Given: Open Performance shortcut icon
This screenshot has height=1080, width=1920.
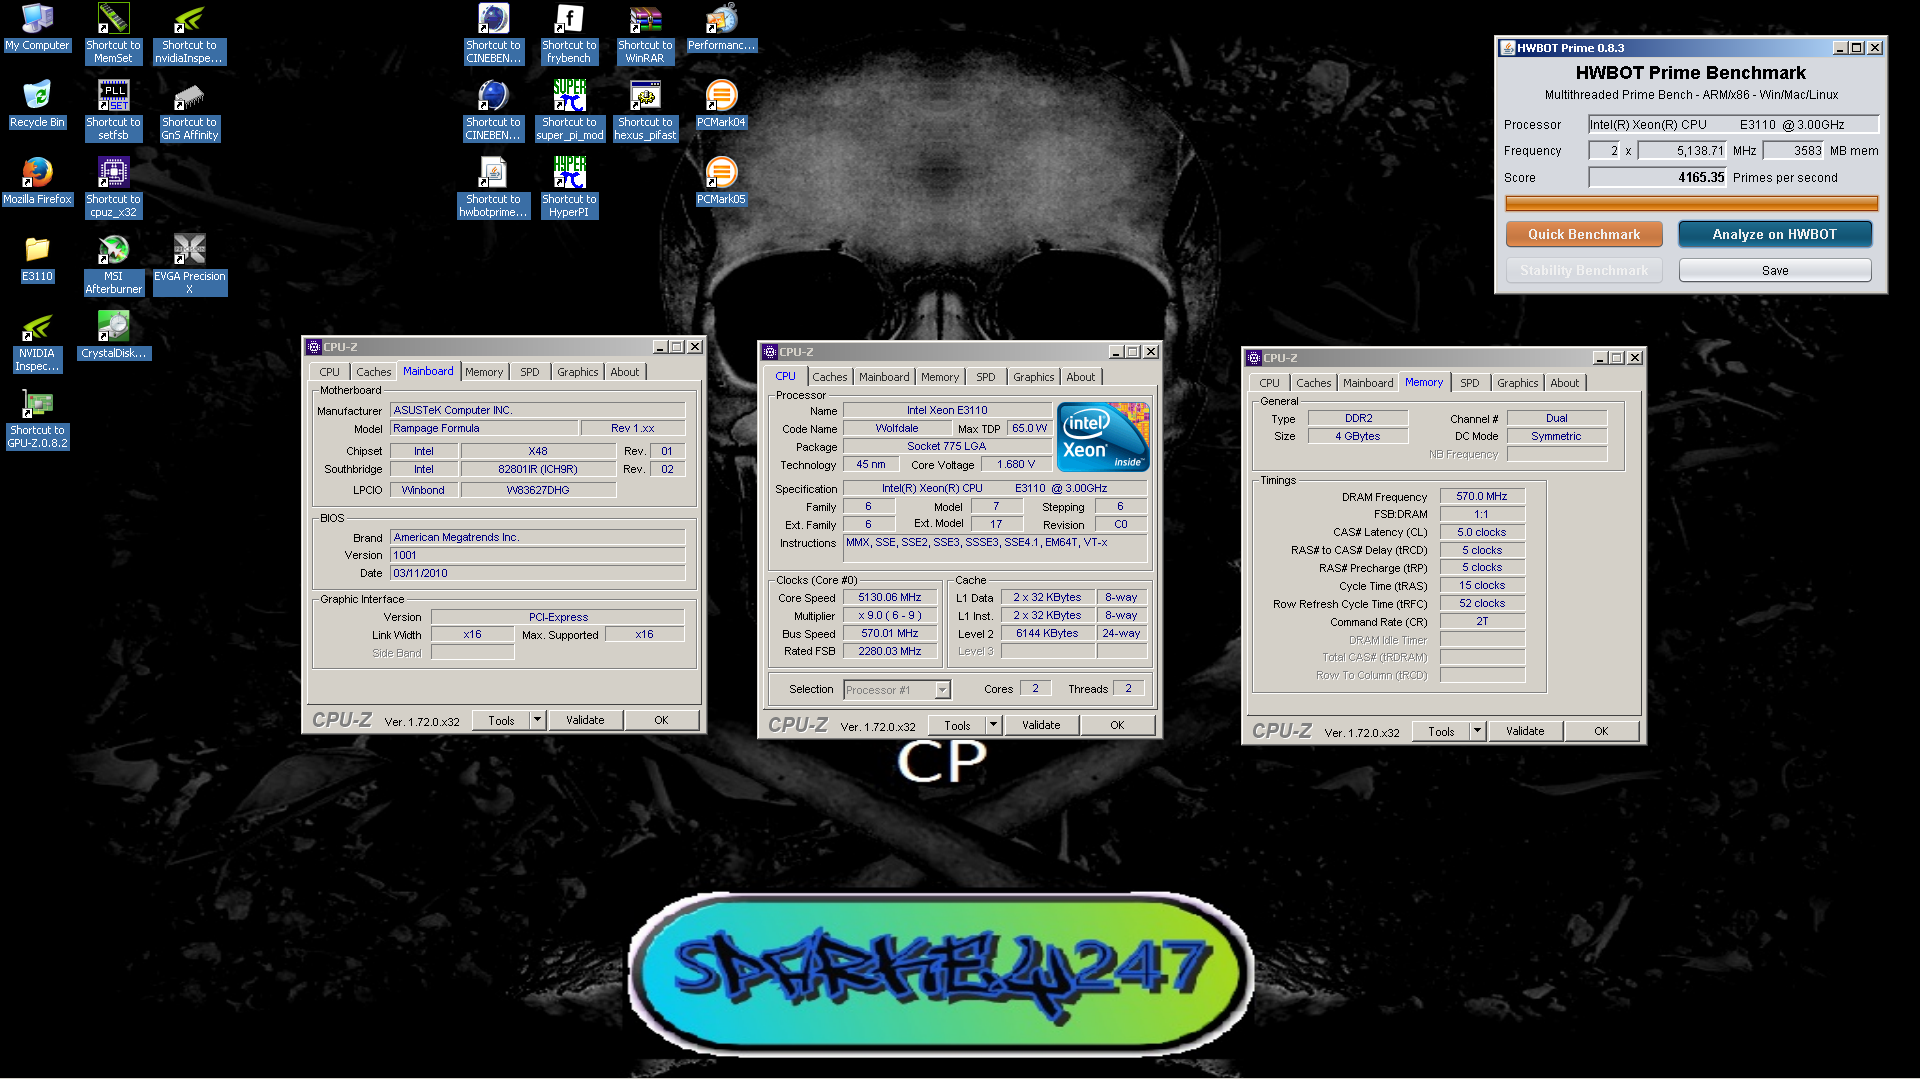Looking at the screenshot, I should coord(721,27).
